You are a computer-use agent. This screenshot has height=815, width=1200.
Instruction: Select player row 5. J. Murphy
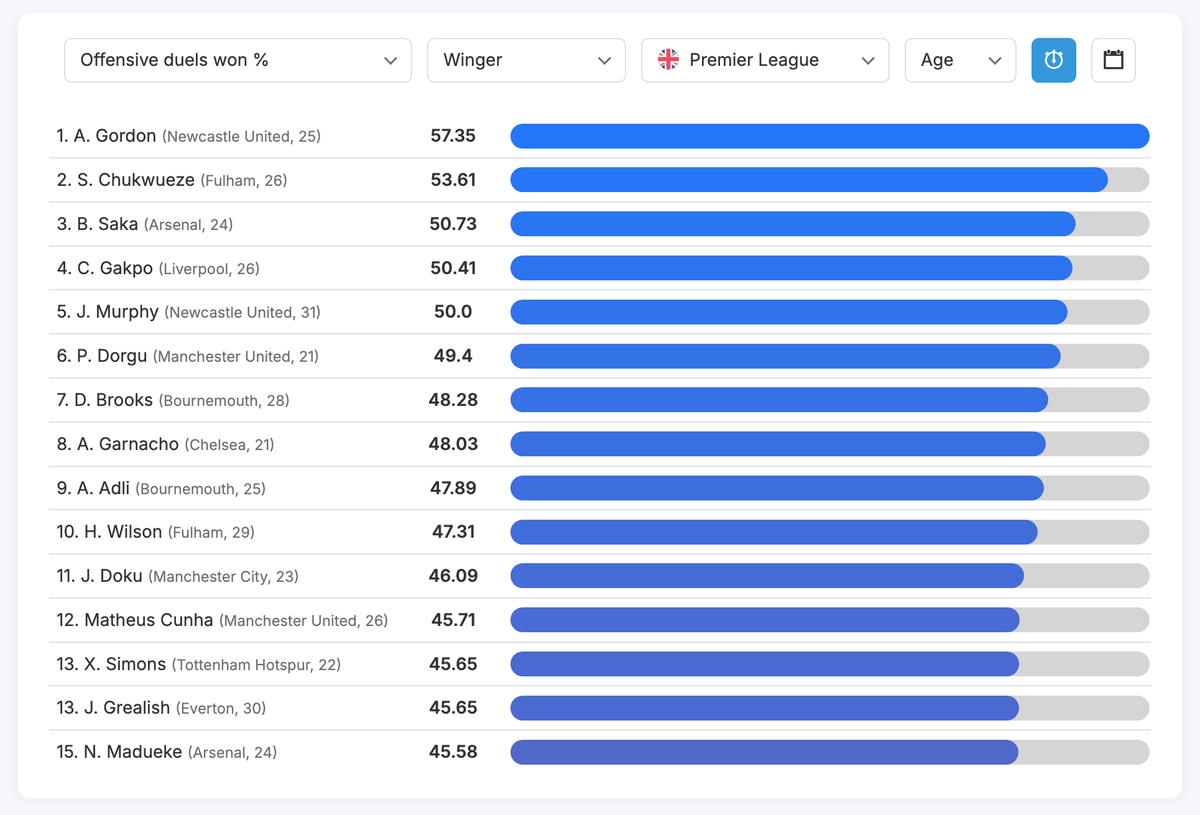(x=602, y=312)
